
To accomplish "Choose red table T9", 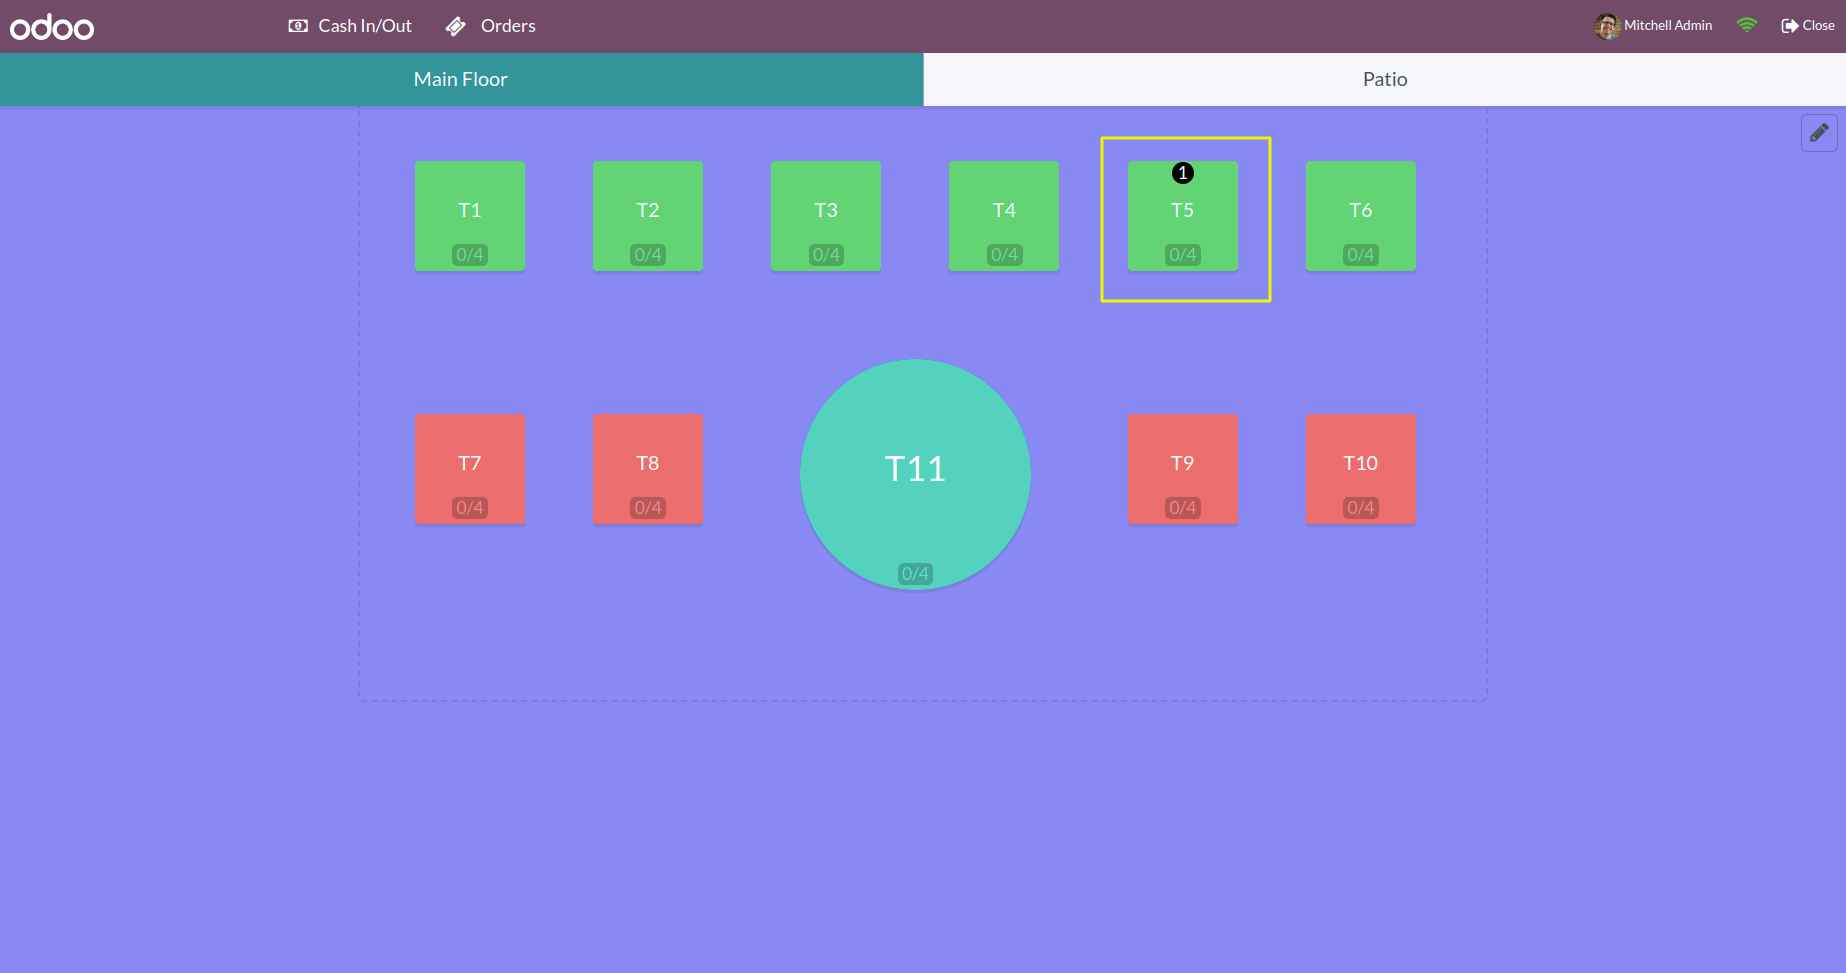I will (1183, 469).
